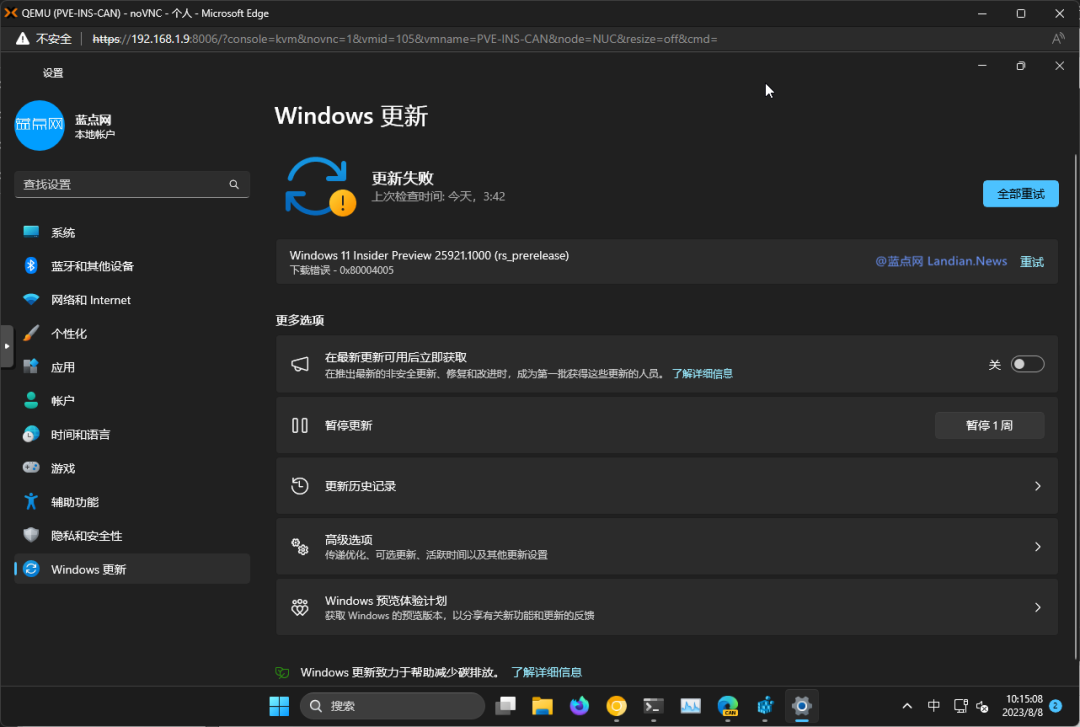The width and height of the screenshot is (1080, 727).
Task: Open Task View on the taskbar
Action: [506, 706]
